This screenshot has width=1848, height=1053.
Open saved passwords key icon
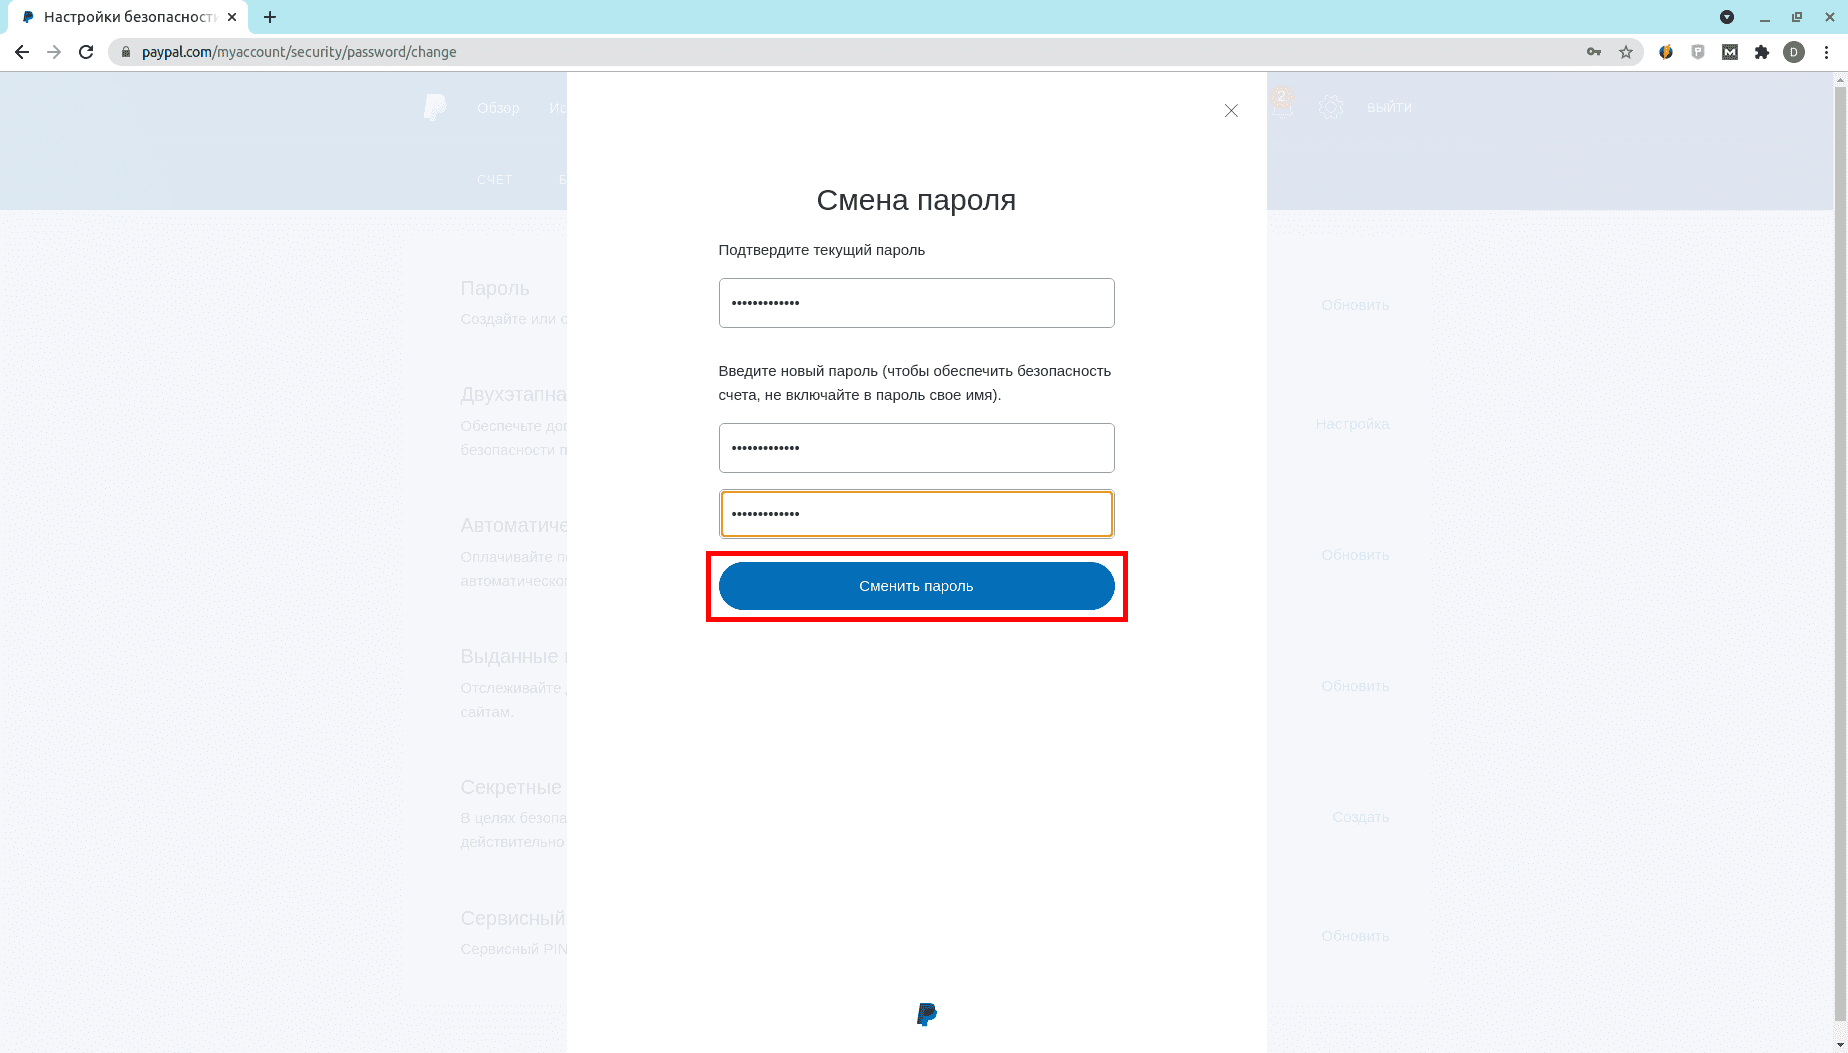tap(1594, 52)
